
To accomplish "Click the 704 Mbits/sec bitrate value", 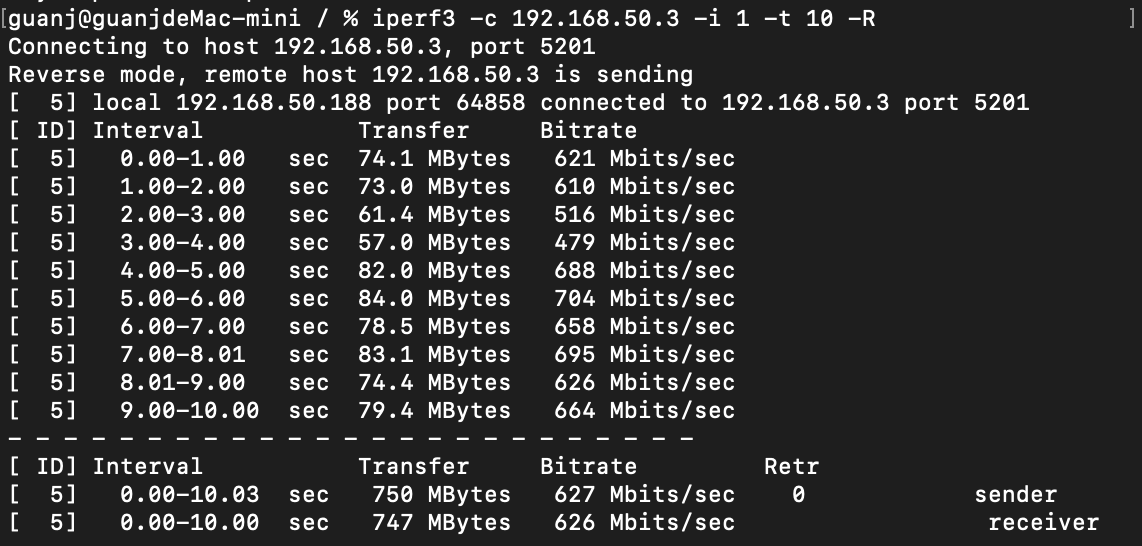I will (x=644, y=298).
